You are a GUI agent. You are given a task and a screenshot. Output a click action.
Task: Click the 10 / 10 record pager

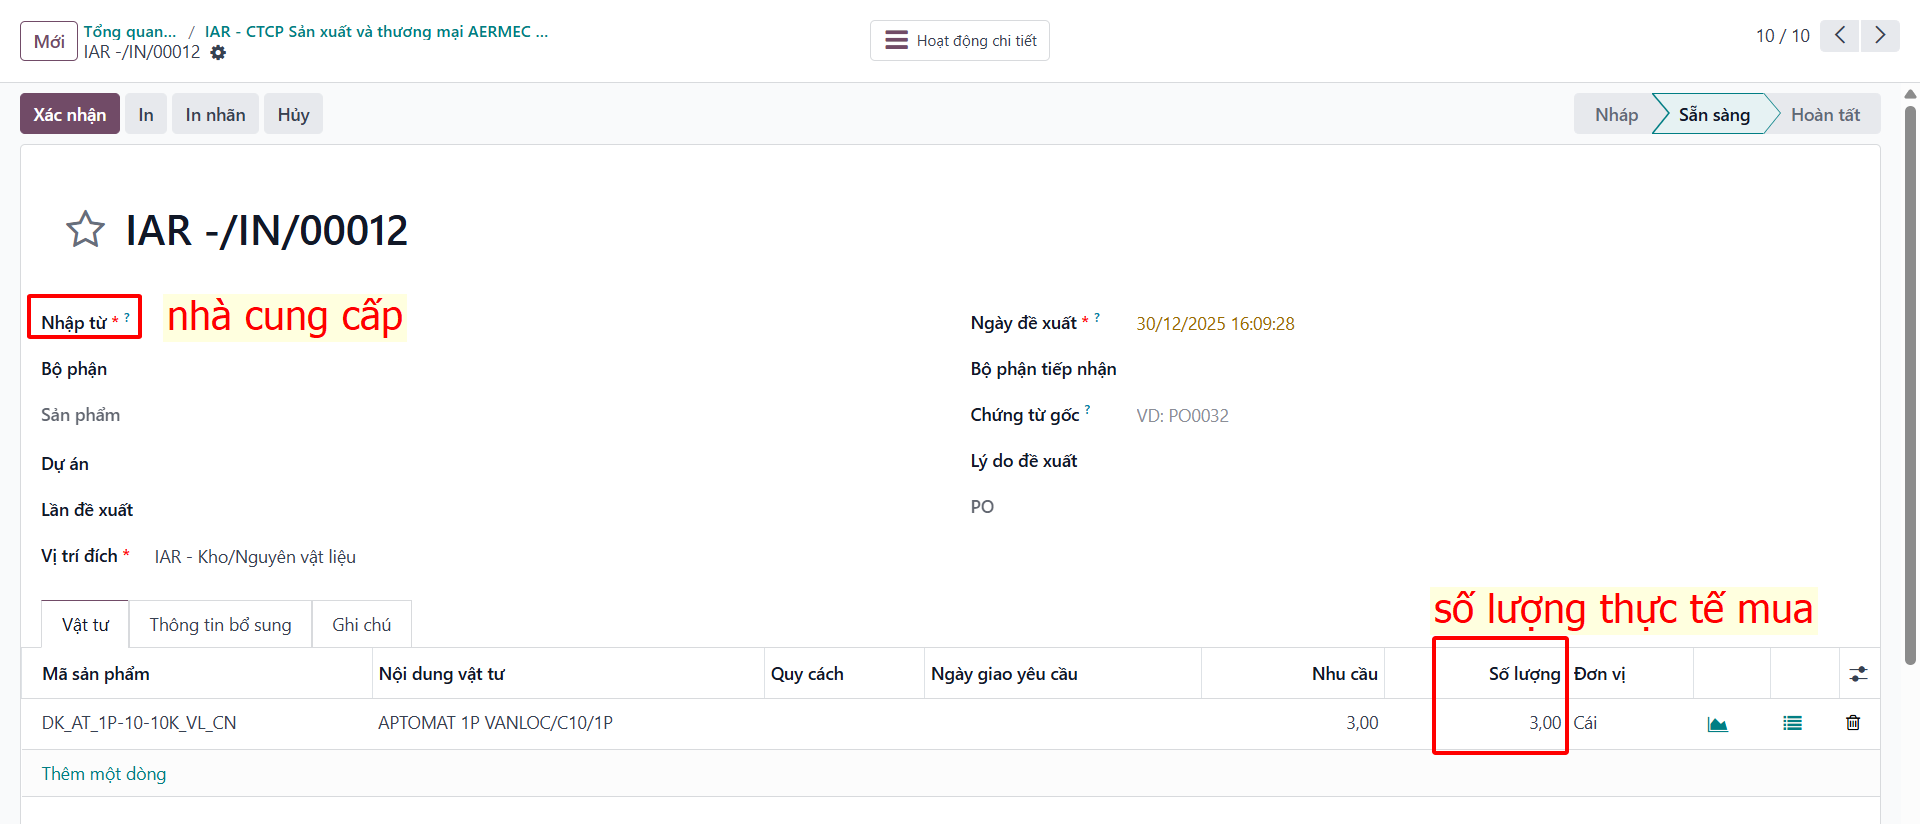click(x=1782, y=36)
